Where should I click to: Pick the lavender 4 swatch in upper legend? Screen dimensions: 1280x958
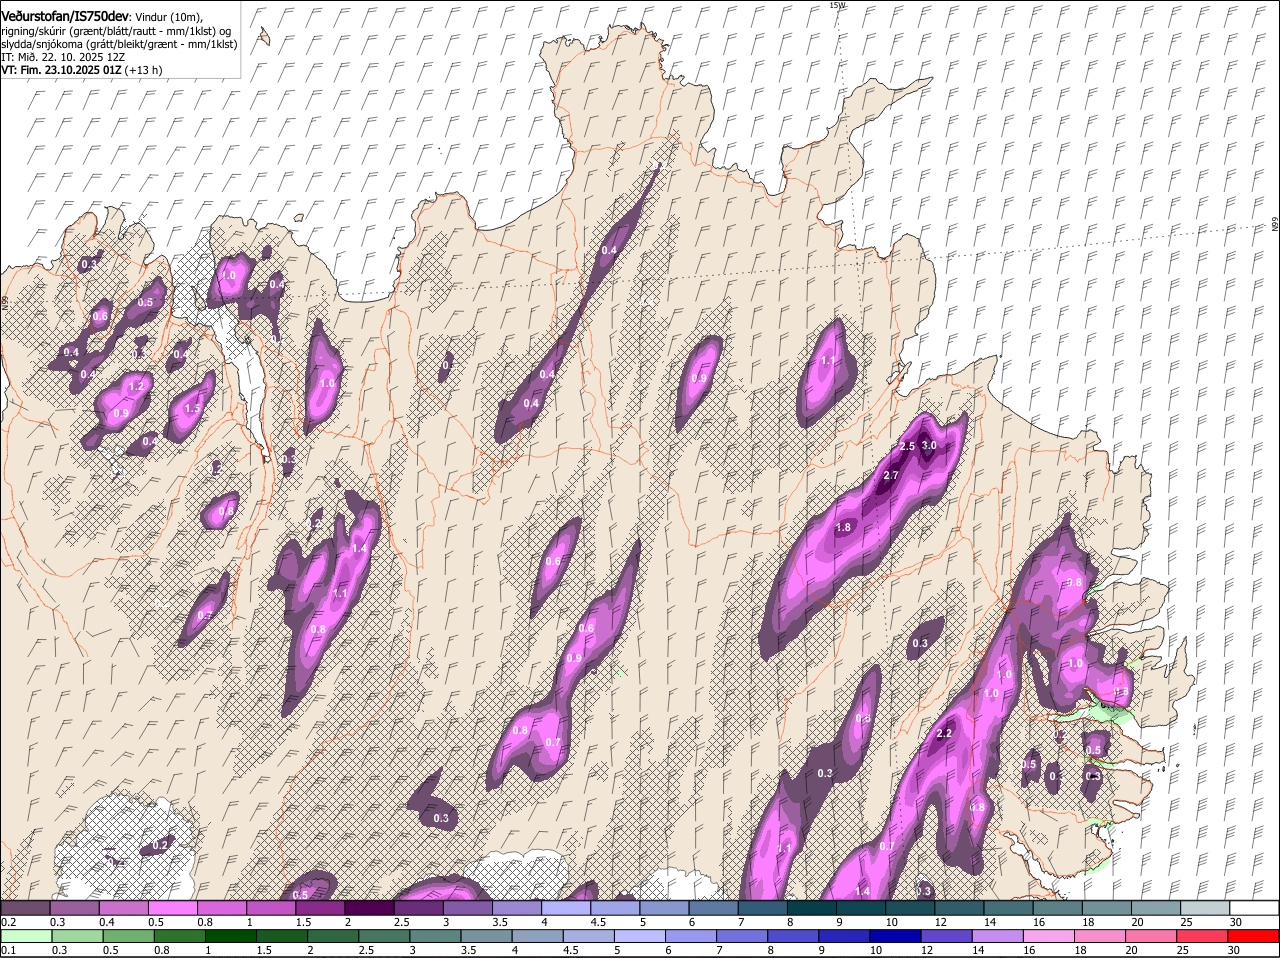point(566,907)
